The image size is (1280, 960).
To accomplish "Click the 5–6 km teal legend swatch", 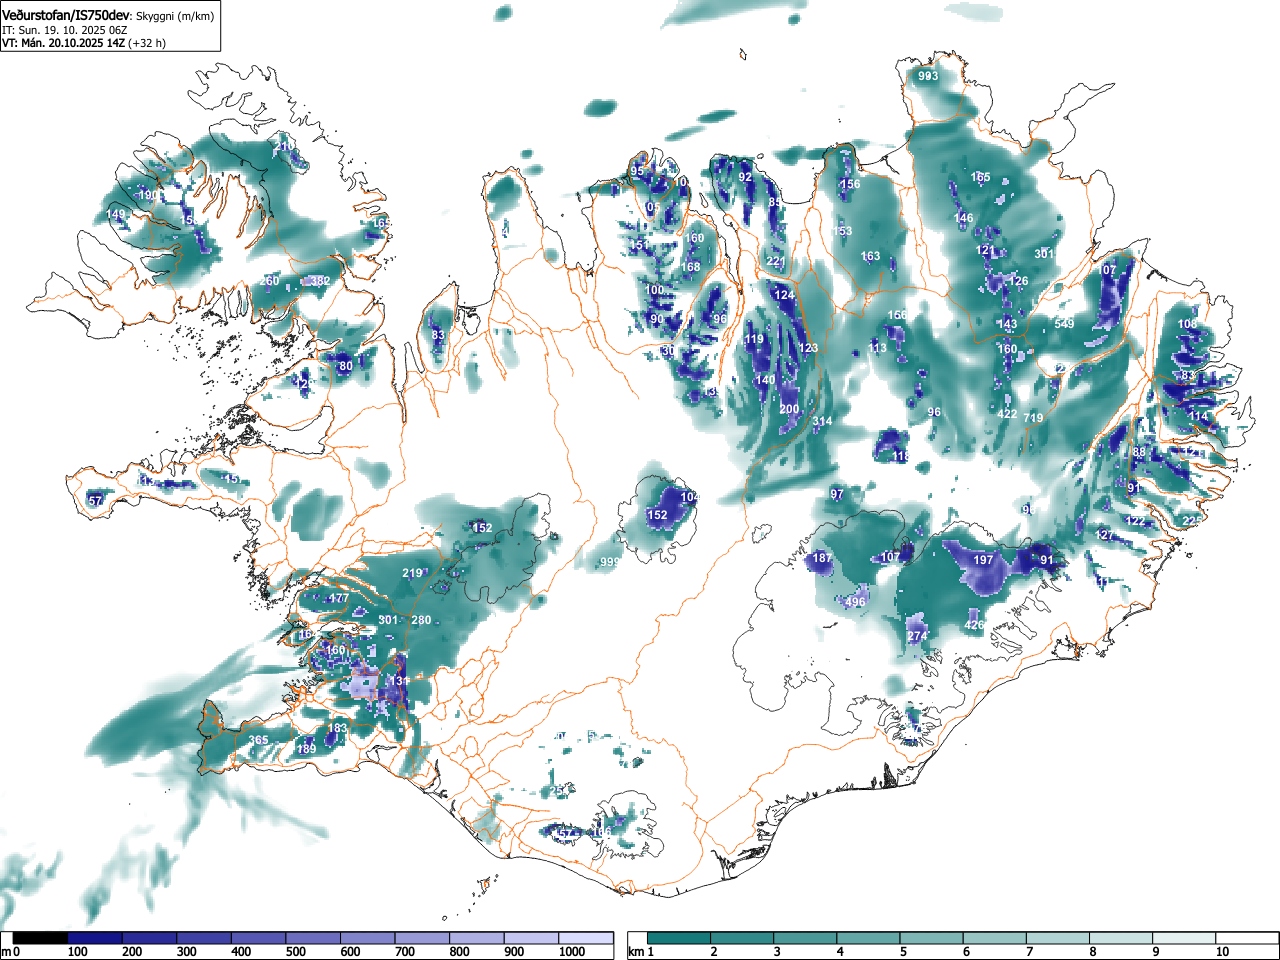I will 933,938.
